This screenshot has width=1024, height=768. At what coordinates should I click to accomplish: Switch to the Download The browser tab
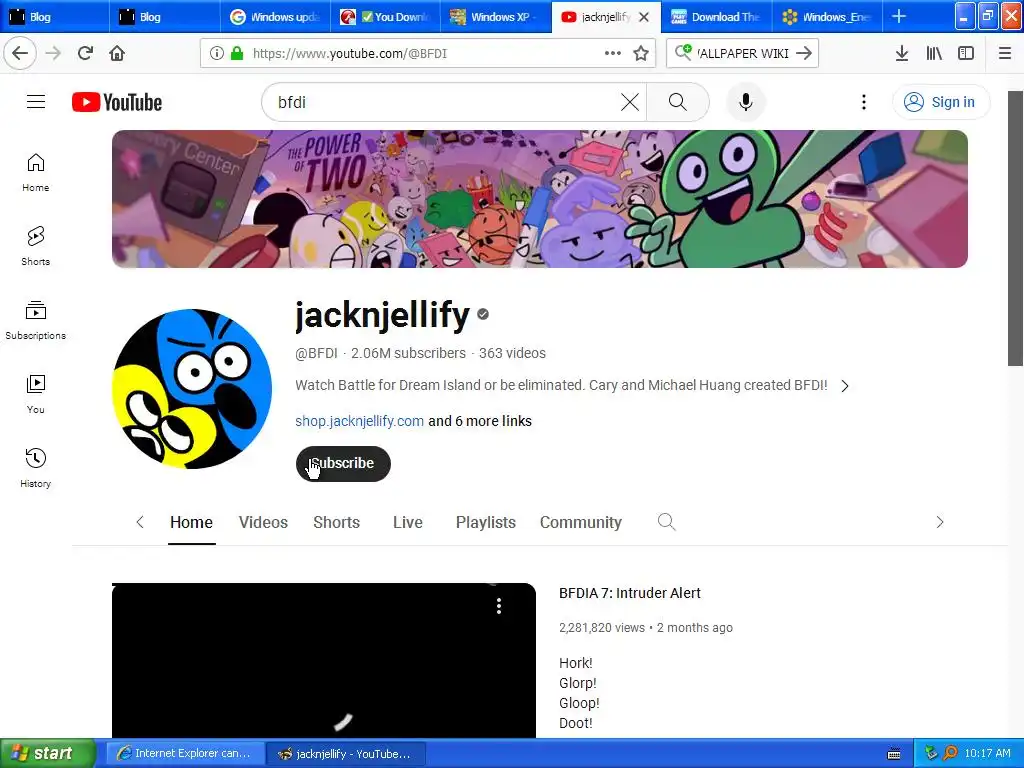tap(716, 17)
